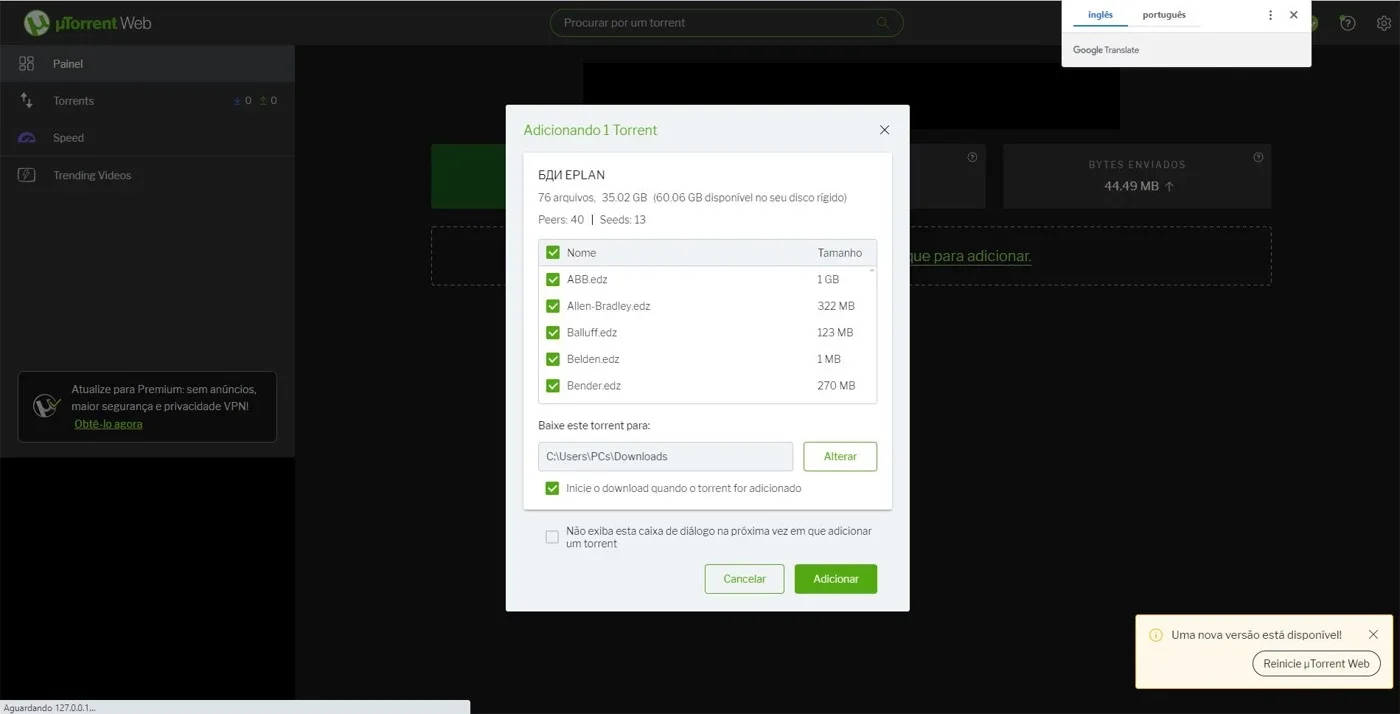This screenshot has width=1400, height=714.
Task: Click the Painel dashboard icon
Action: click(x=27, y=63)
